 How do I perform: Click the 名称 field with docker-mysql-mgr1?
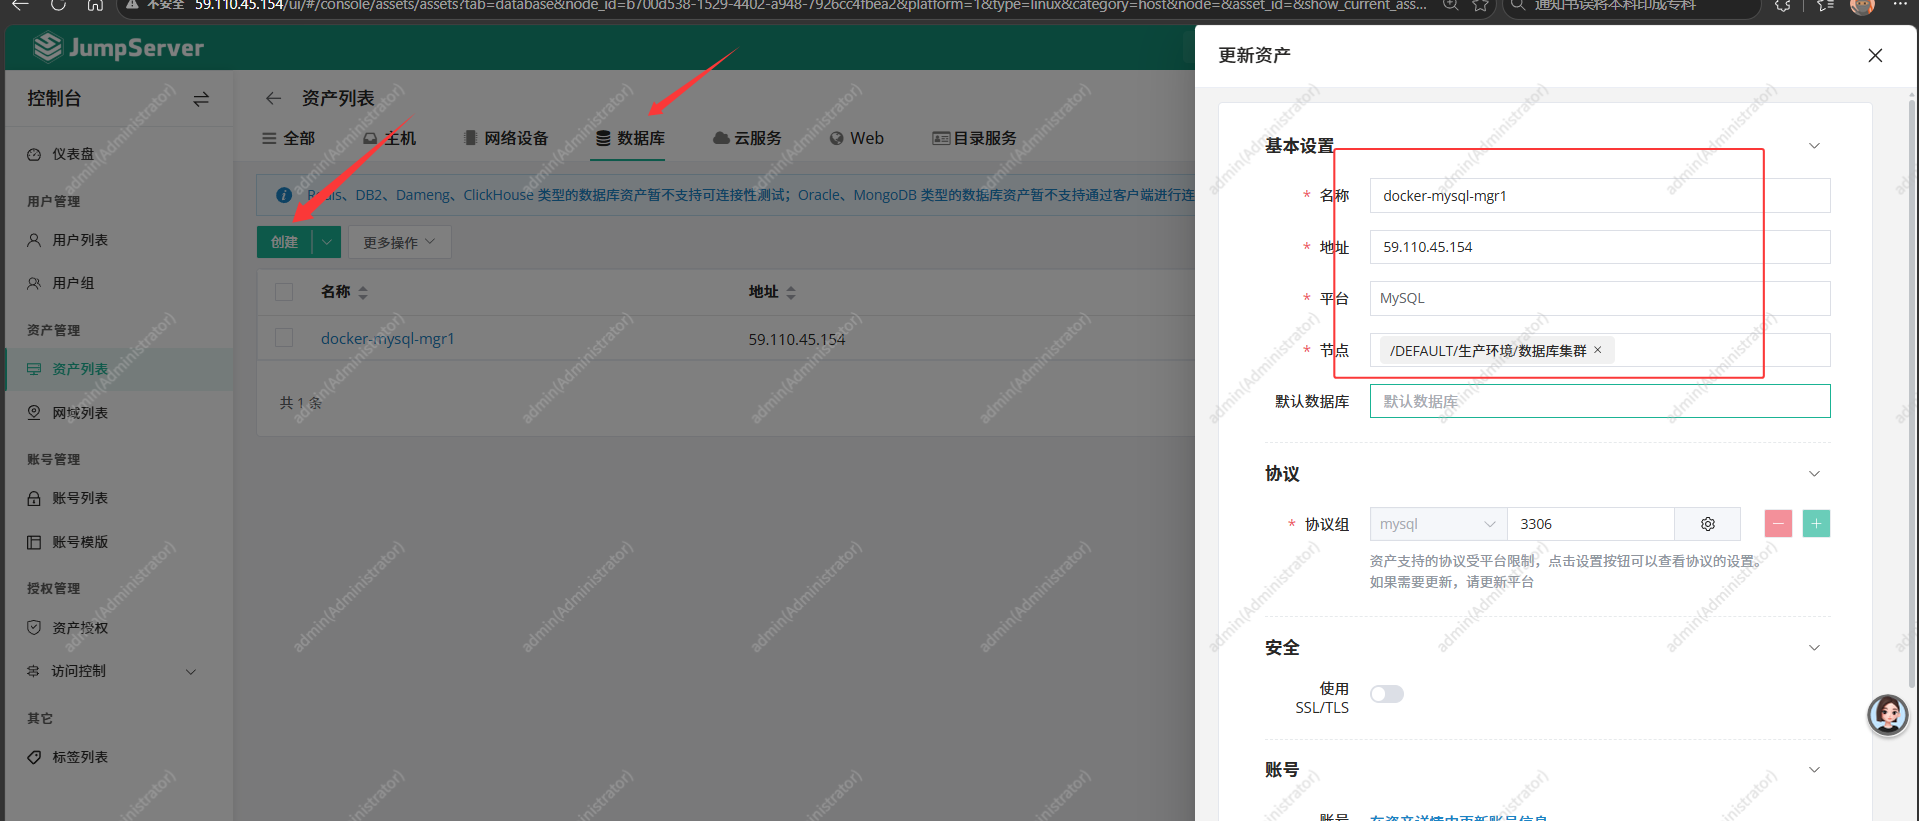pos(1600,195)
